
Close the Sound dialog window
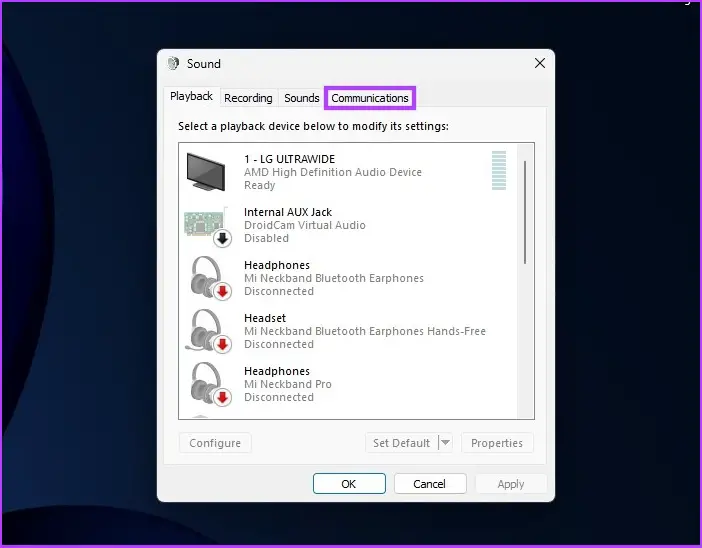[x=540, y=63]
